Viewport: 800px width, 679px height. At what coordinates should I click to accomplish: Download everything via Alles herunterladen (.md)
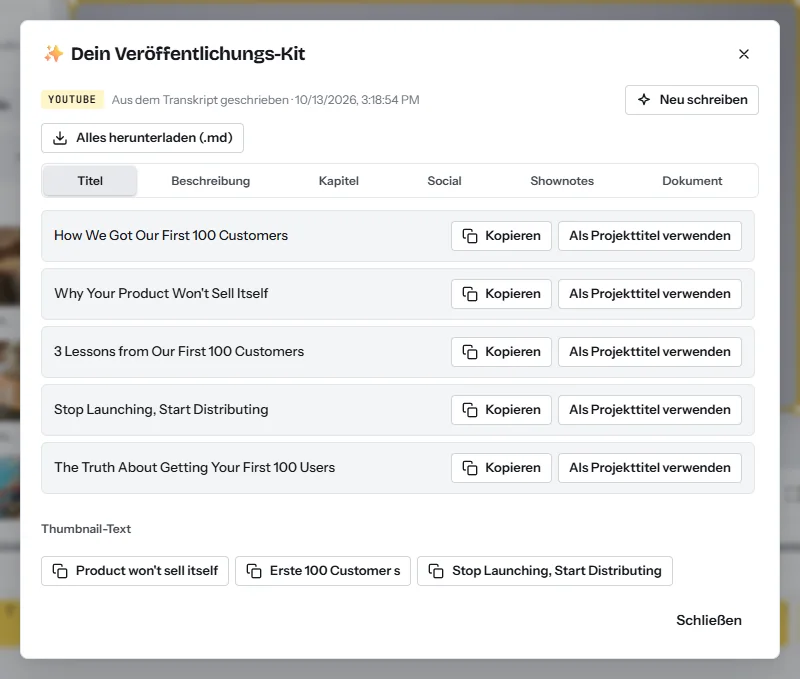(x=142, y=138)
